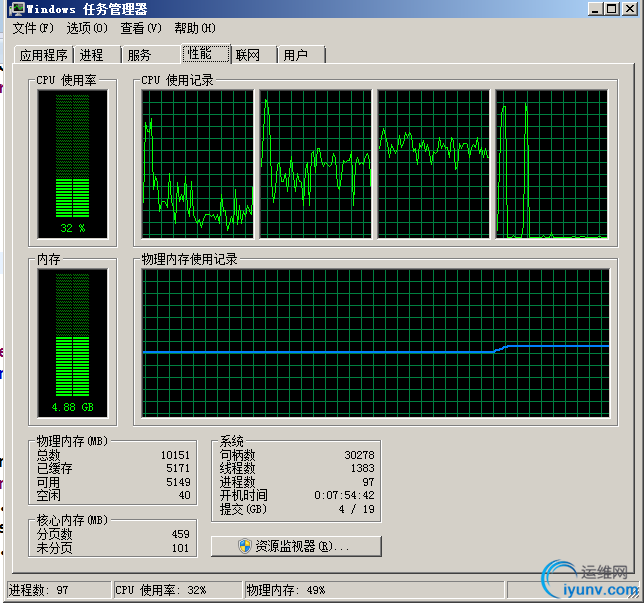Click the CPU 使用记录 group label
Screen dimensions: 644x606
click(x=177, y=80)
